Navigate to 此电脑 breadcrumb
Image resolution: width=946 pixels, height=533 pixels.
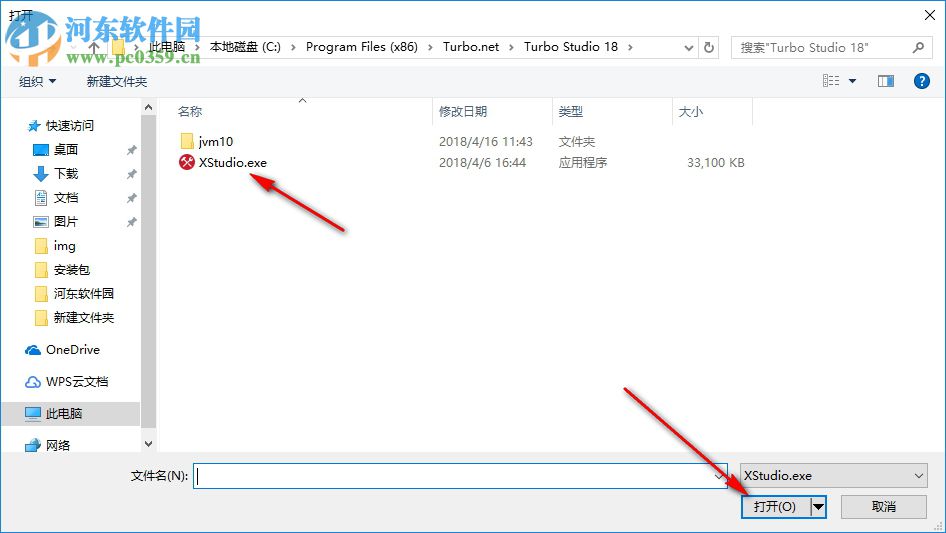(167, 46)
